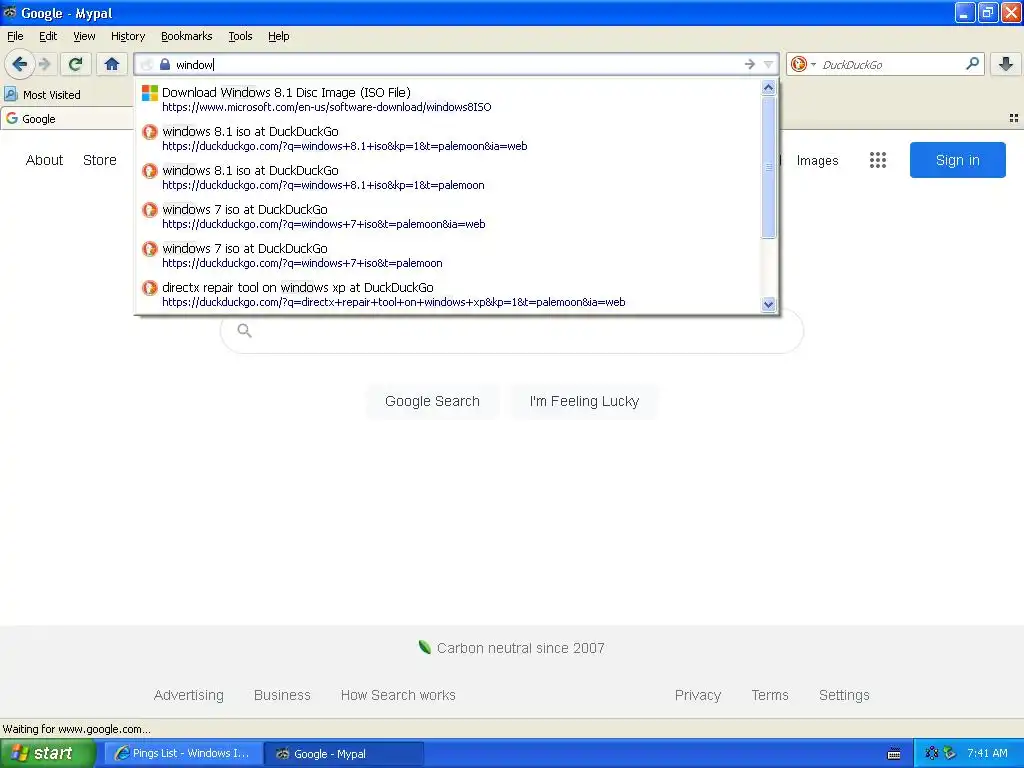Open the Most Visited bookmarks folder
The height and width of the screenshot is (768, 1024).
tap(42, 95)
